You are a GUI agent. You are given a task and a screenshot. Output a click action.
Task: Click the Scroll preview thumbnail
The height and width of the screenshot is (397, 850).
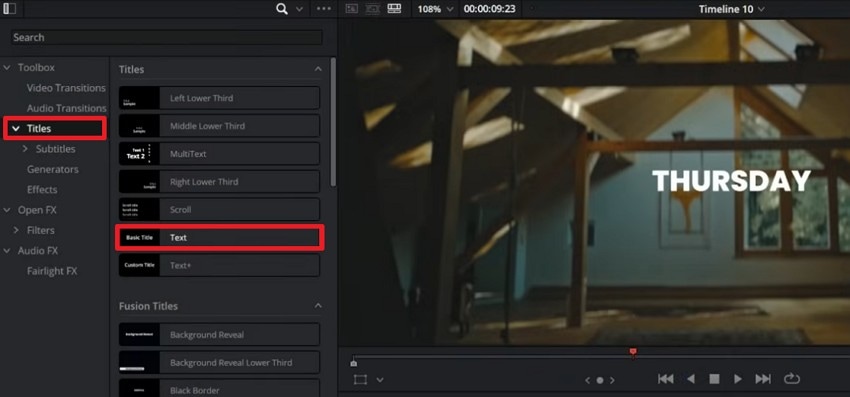(139, 209)
